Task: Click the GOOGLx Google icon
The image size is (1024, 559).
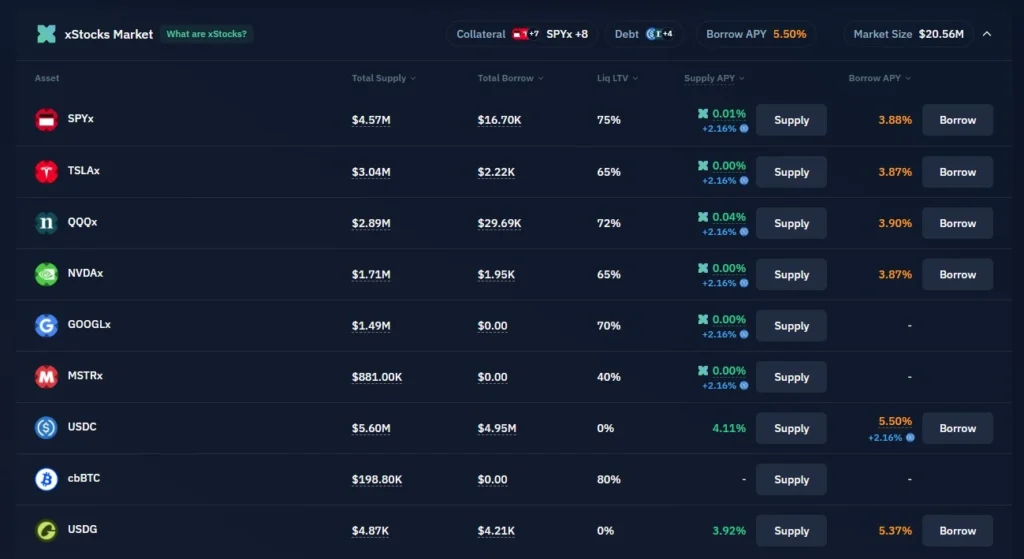Action: click(46, 325)
